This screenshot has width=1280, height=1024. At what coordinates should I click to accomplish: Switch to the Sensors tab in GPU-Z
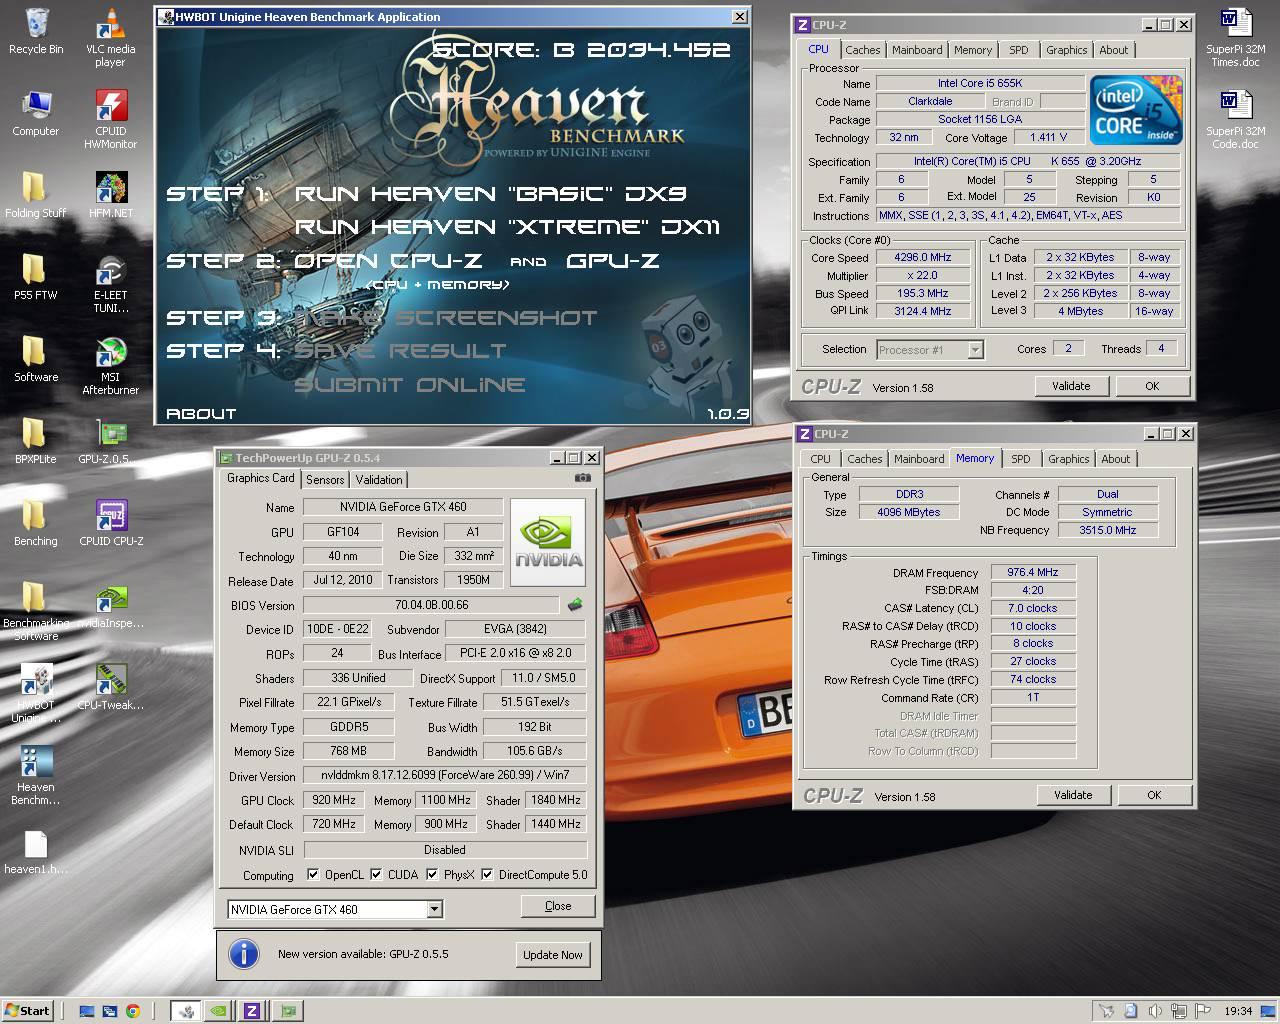[325, 480]
